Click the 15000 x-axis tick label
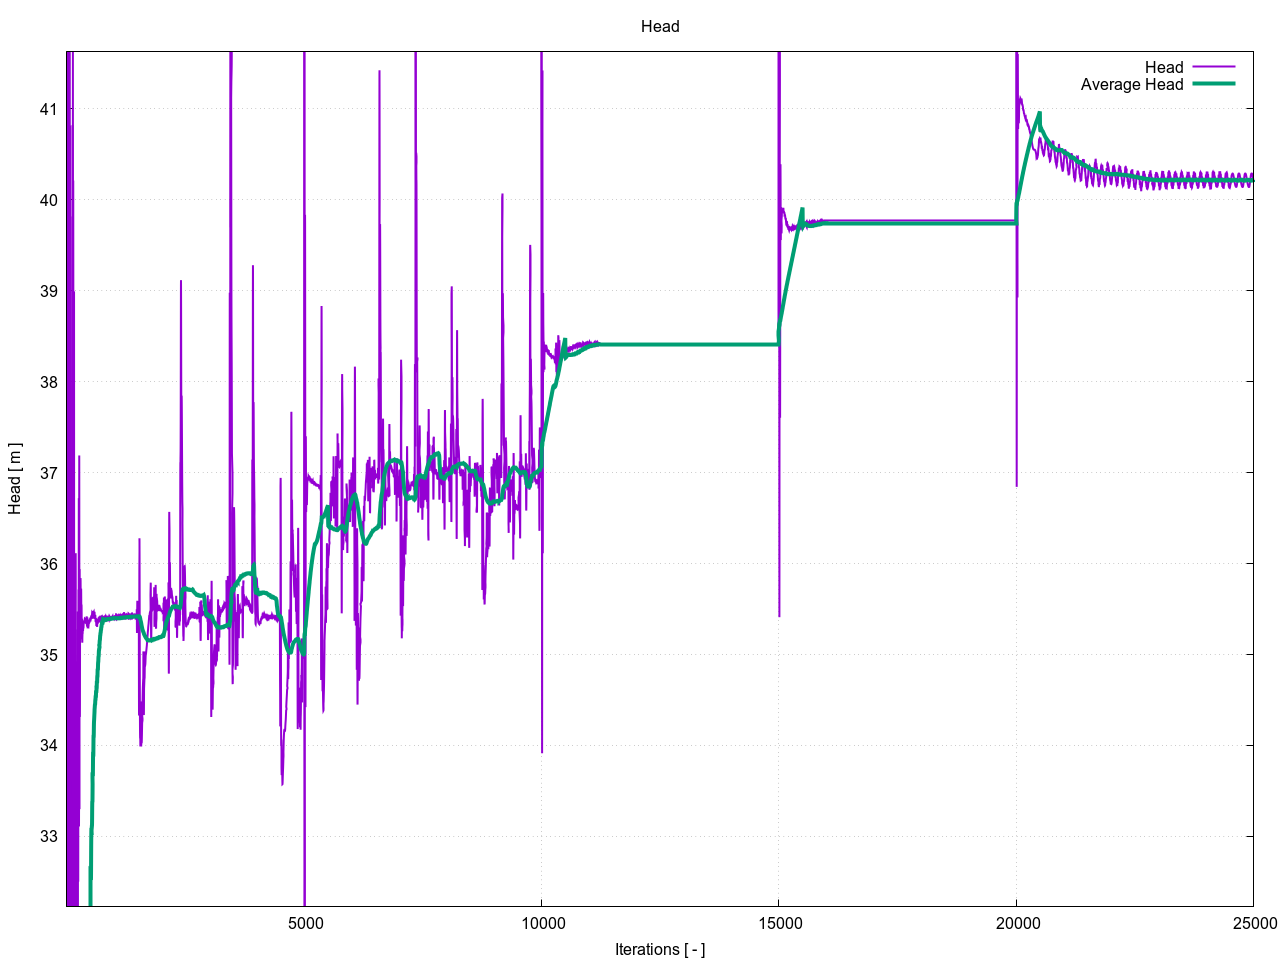The height and width of the screenshot is (960, 1280). click(779, 923)
